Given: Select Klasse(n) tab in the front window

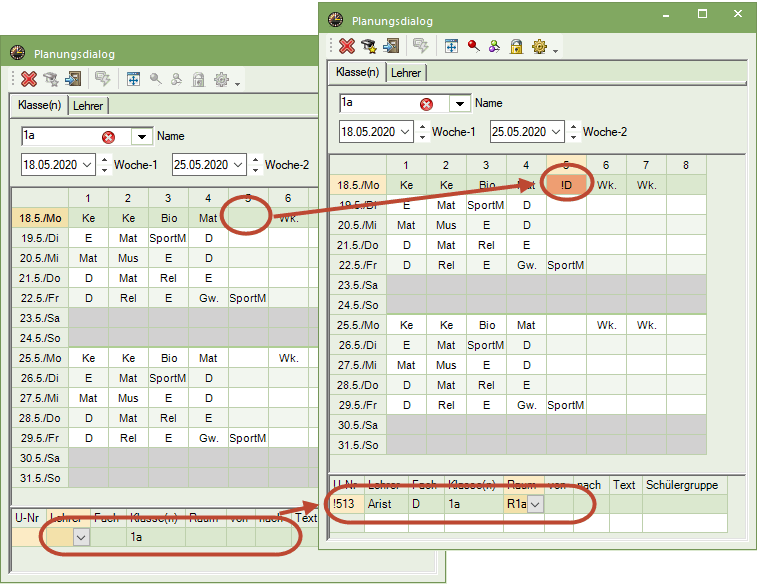Looking at the screenshot, I should click(357, 72).
